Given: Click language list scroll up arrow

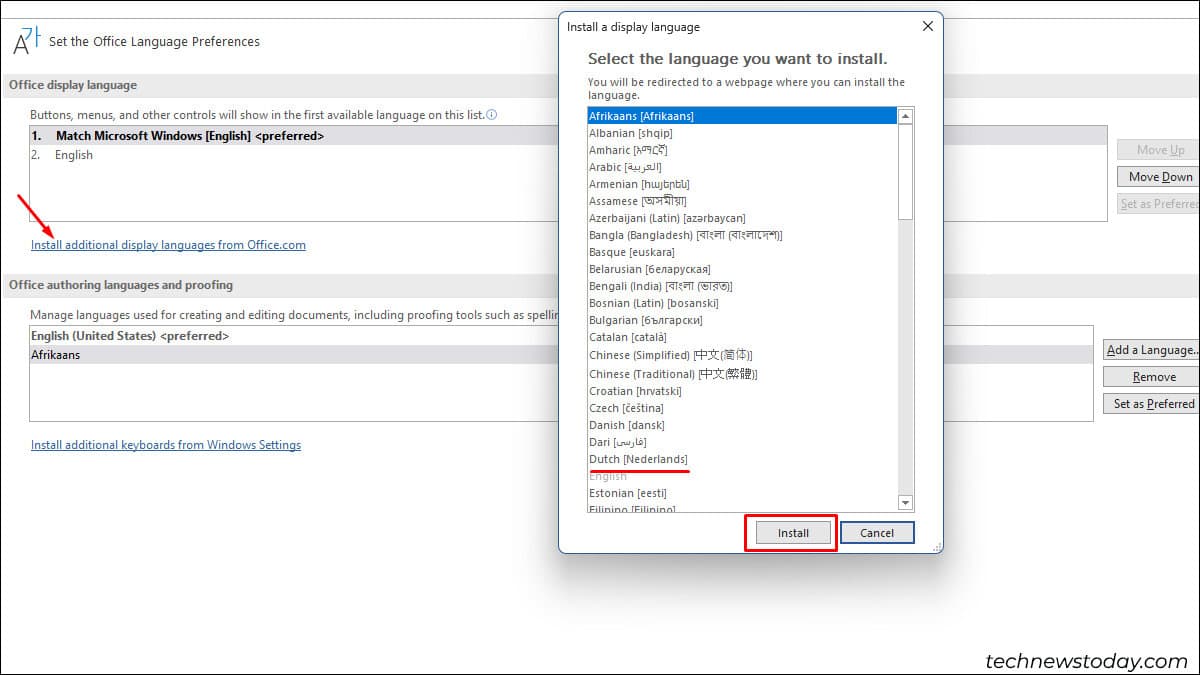Looking at the screenshot, I should pos(906,116).
